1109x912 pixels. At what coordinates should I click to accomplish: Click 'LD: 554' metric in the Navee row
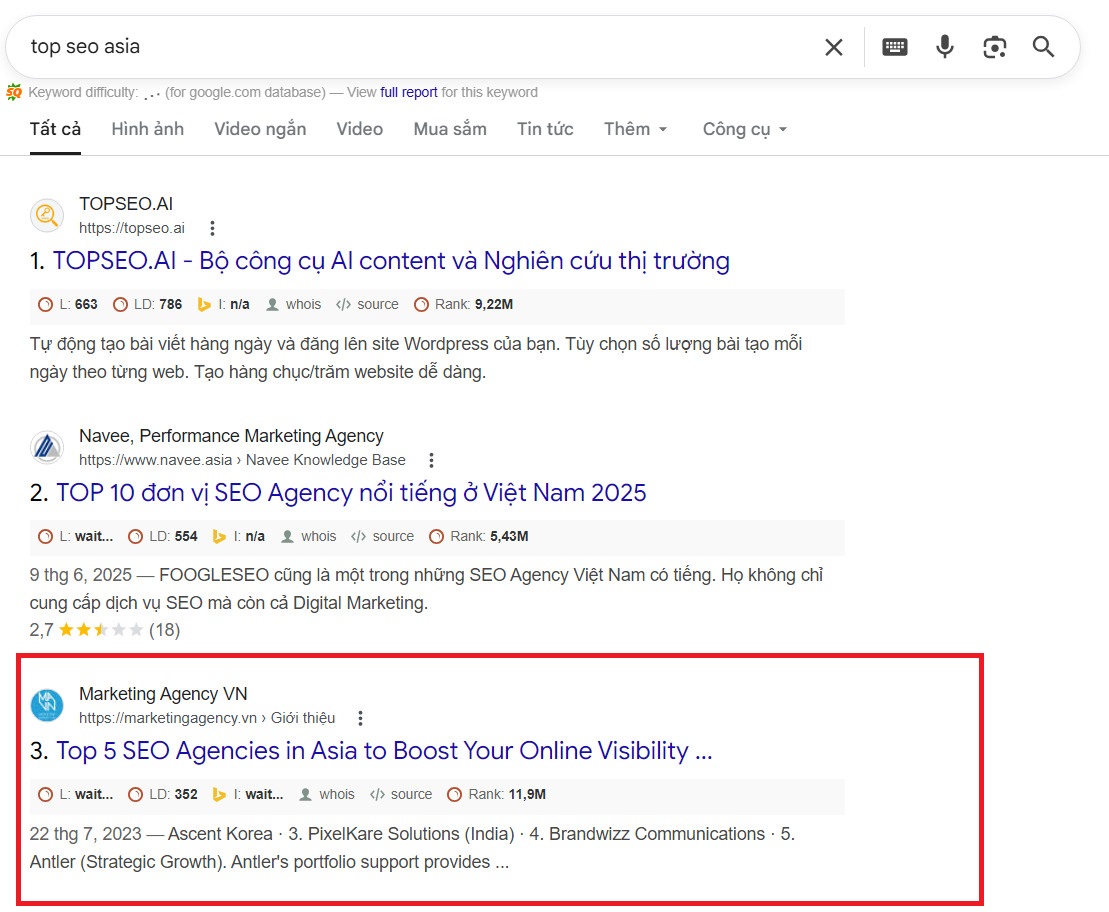[x=163, y=536]
